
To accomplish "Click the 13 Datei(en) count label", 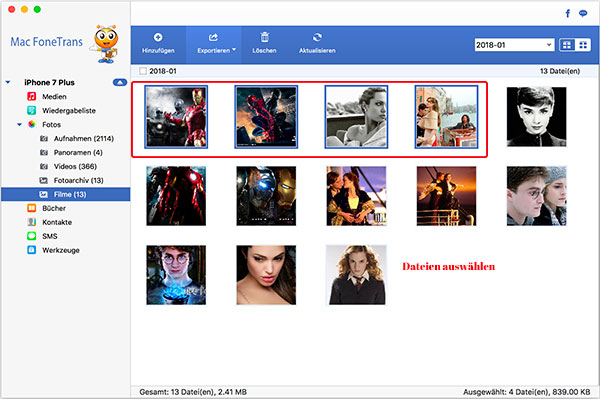I will coord(560,71).
